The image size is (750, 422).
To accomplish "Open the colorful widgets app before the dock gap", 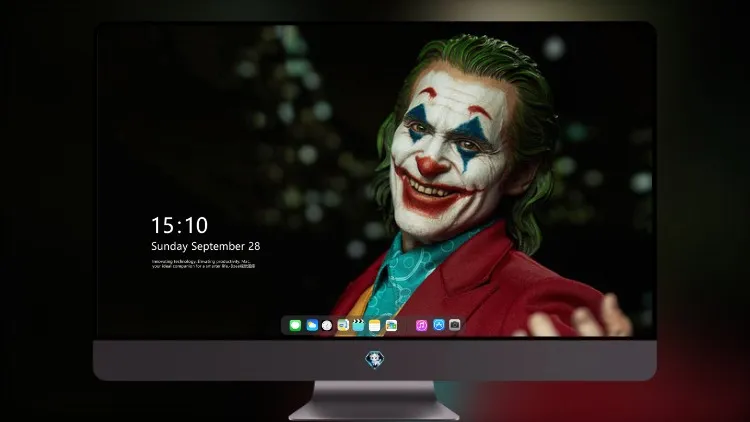I will pyautogui.click(x=391, y=325).
